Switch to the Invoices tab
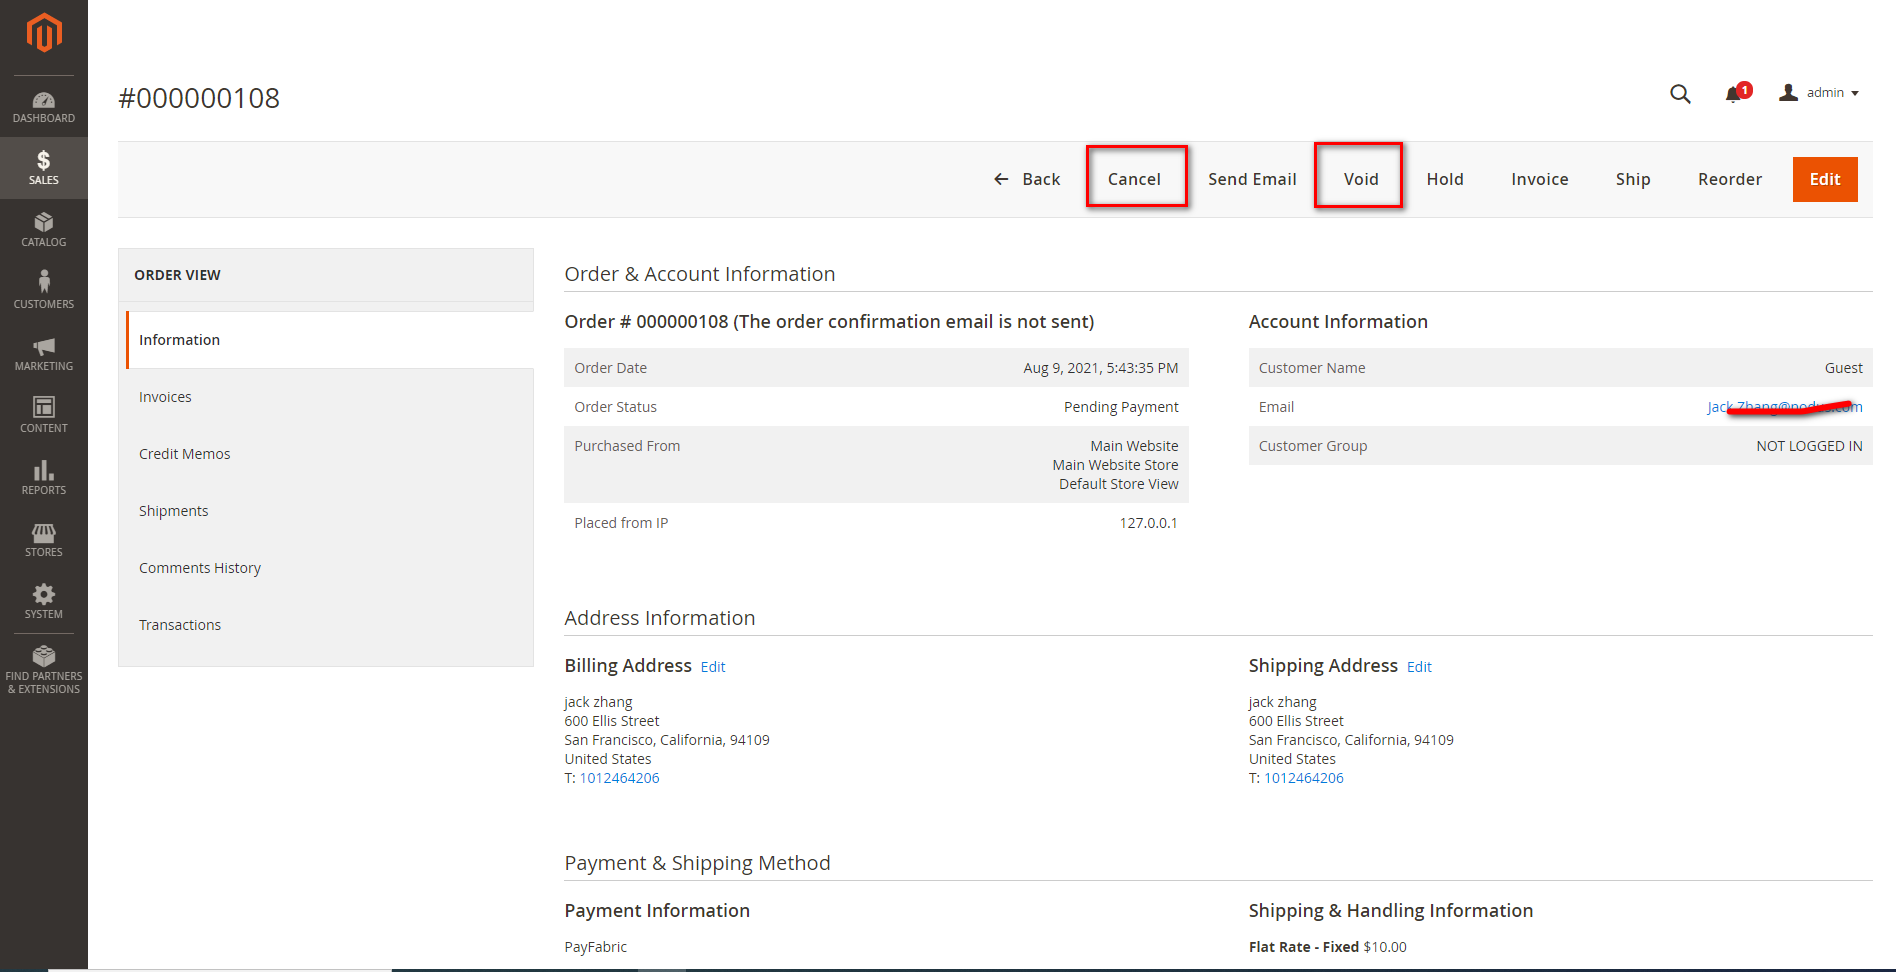The width and height of the screenshot is (1896, 972). [x=165, y=397]
